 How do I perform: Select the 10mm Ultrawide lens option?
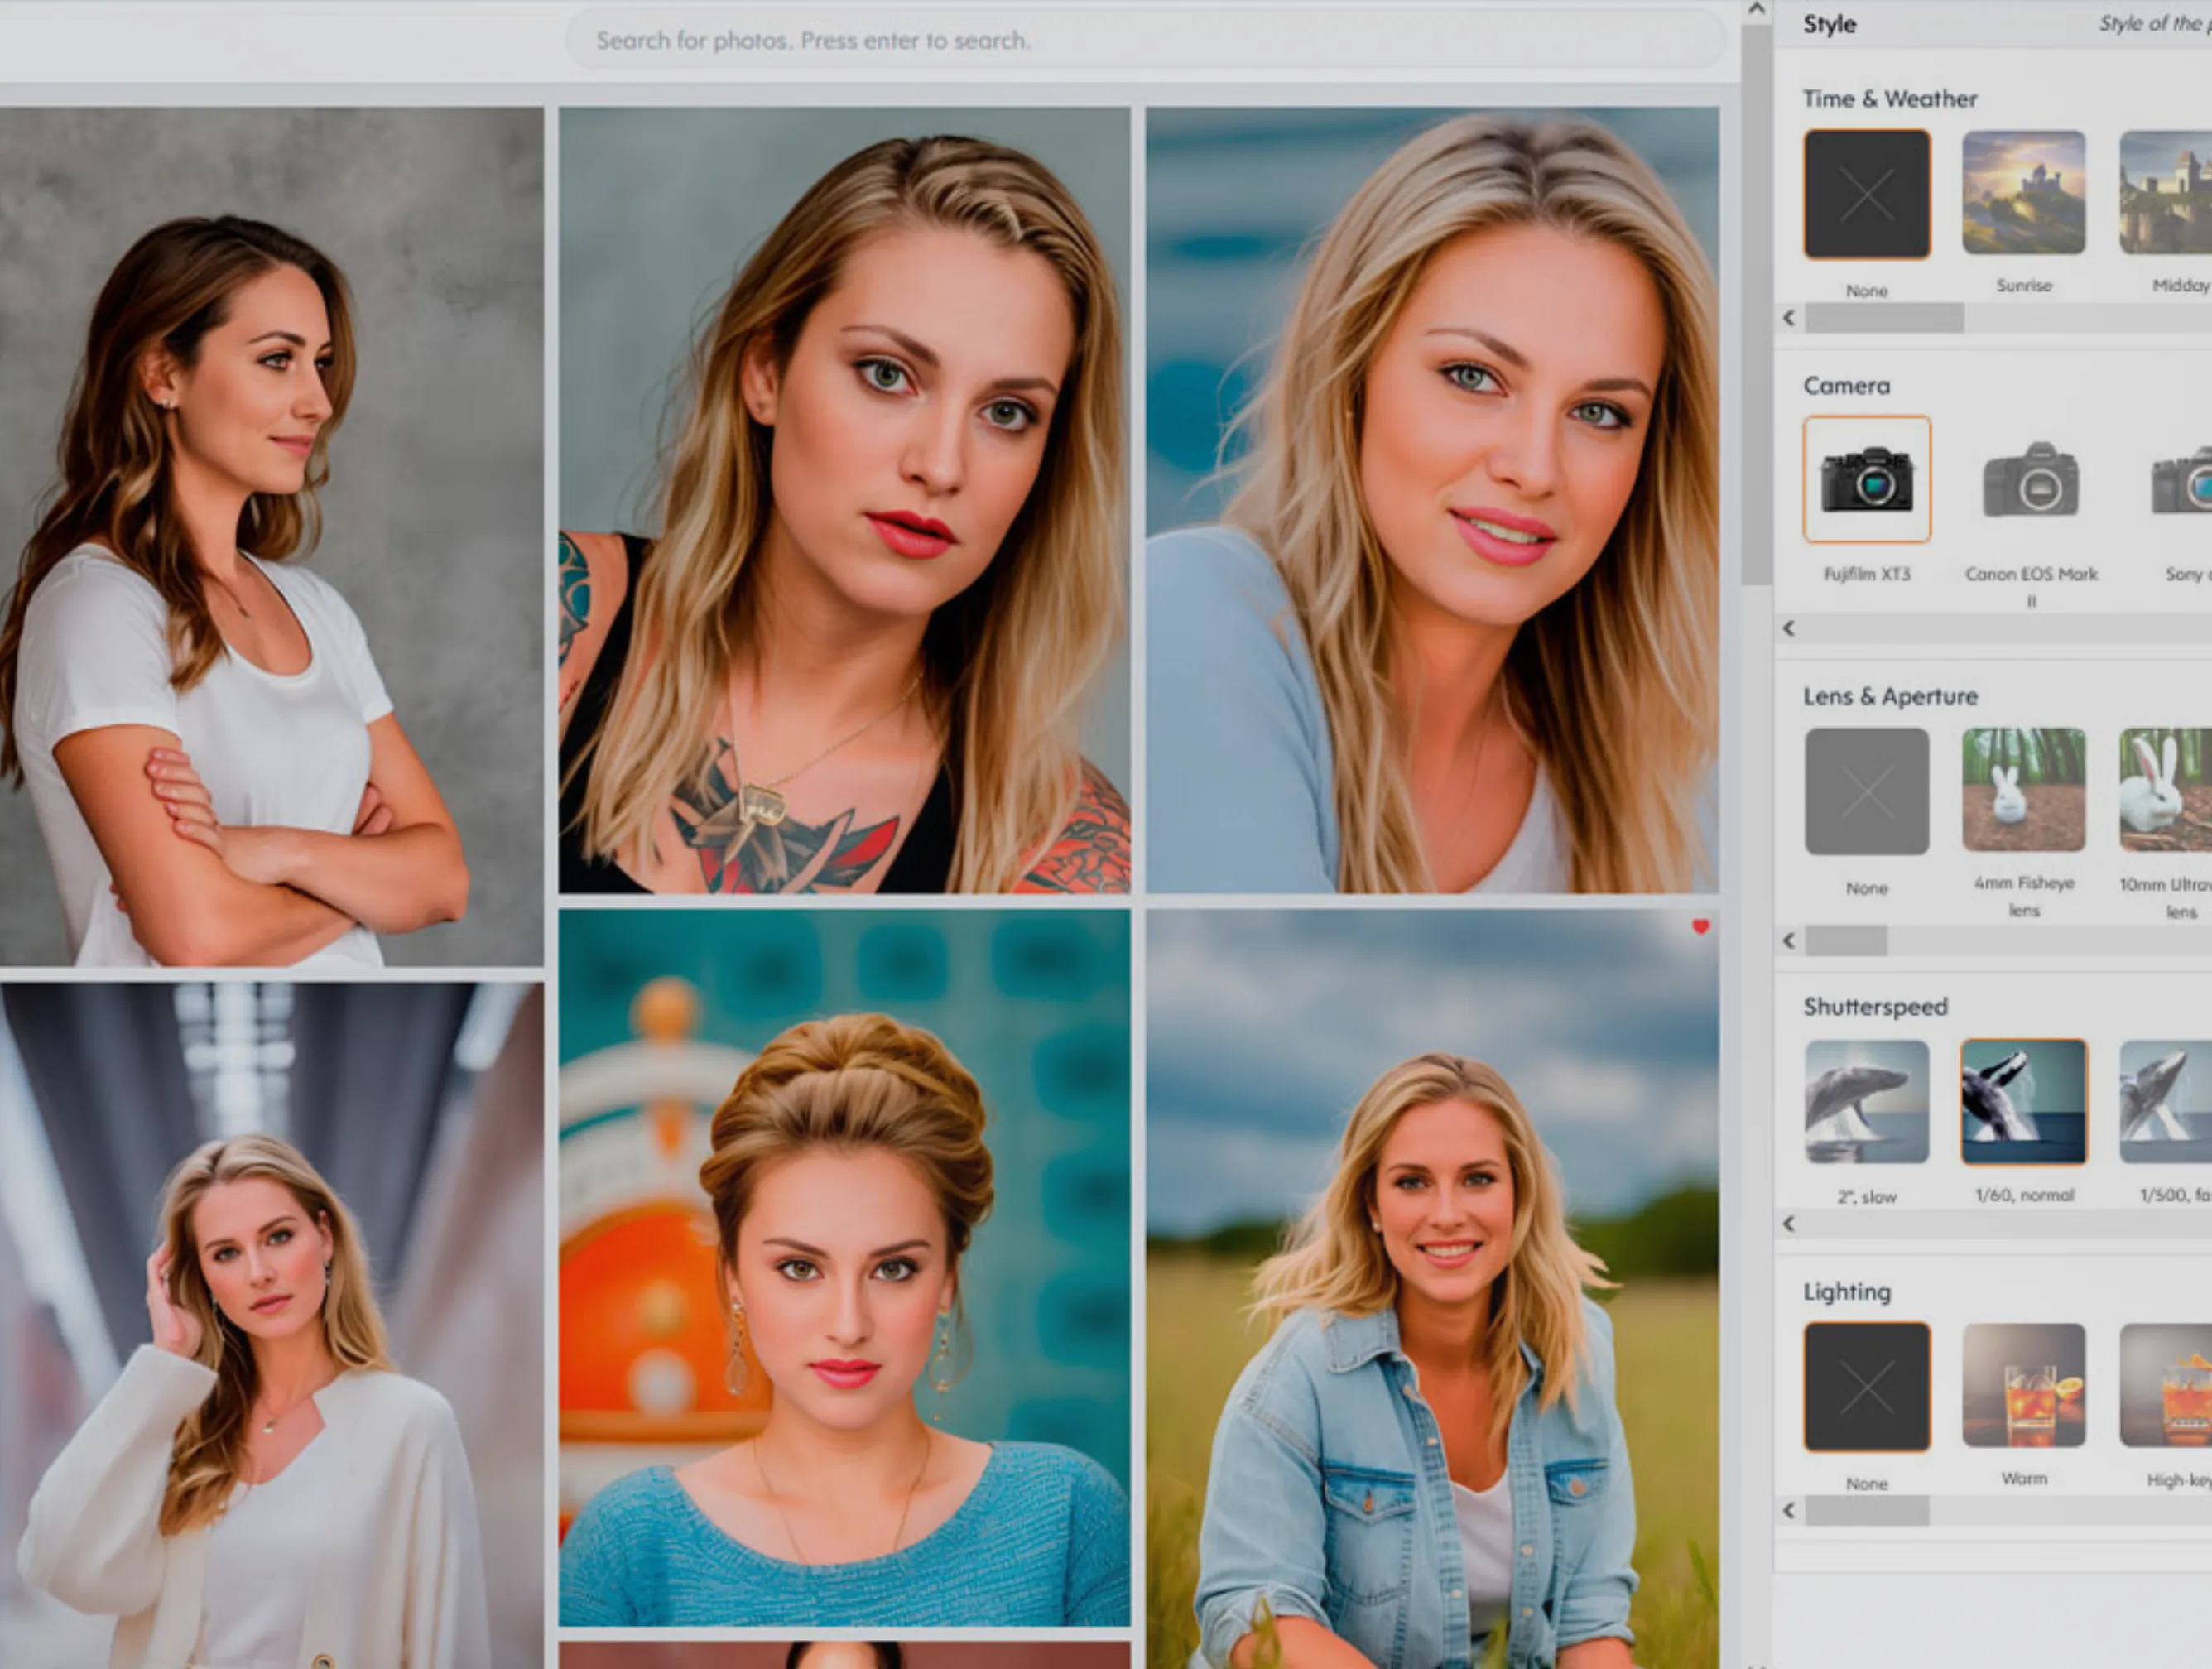(2166, 790)
